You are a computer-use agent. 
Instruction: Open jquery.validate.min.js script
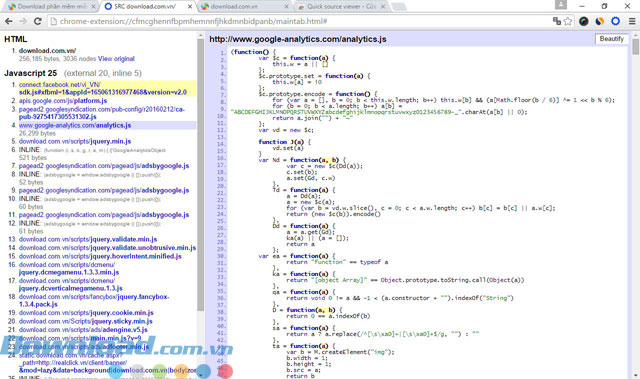[x=88, y=239]
